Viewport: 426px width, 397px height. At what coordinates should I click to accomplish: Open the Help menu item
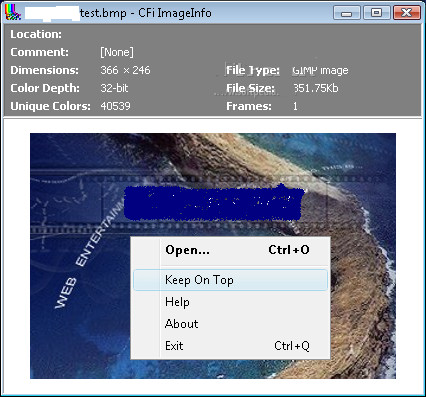pos(230,302)
